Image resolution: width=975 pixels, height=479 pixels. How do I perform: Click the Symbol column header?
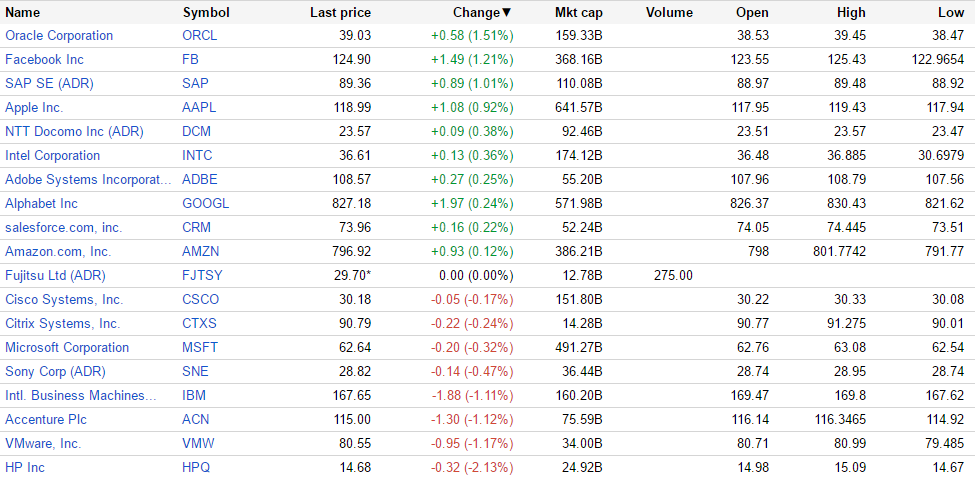(x=206, y=12)
